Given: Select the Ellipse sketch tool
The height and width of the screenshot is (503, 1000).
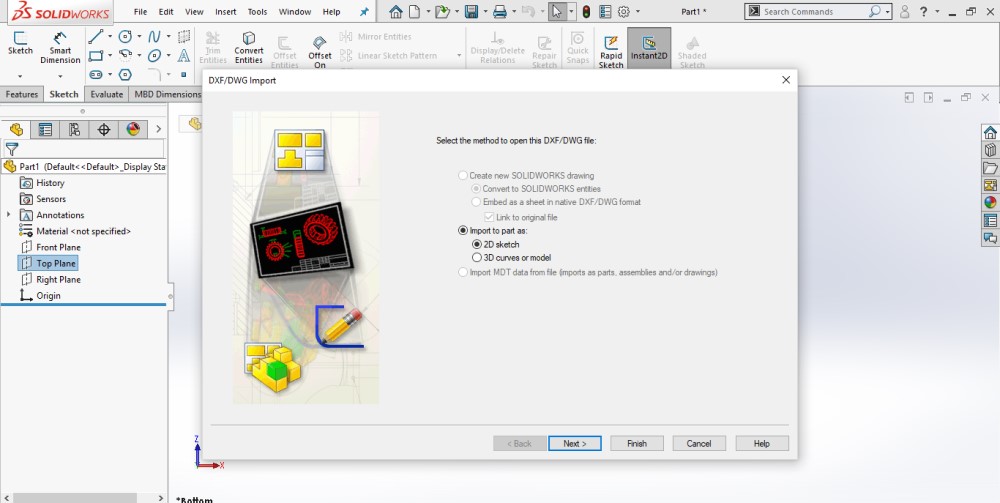Looking at the screenshot, I should pos(154,55).
